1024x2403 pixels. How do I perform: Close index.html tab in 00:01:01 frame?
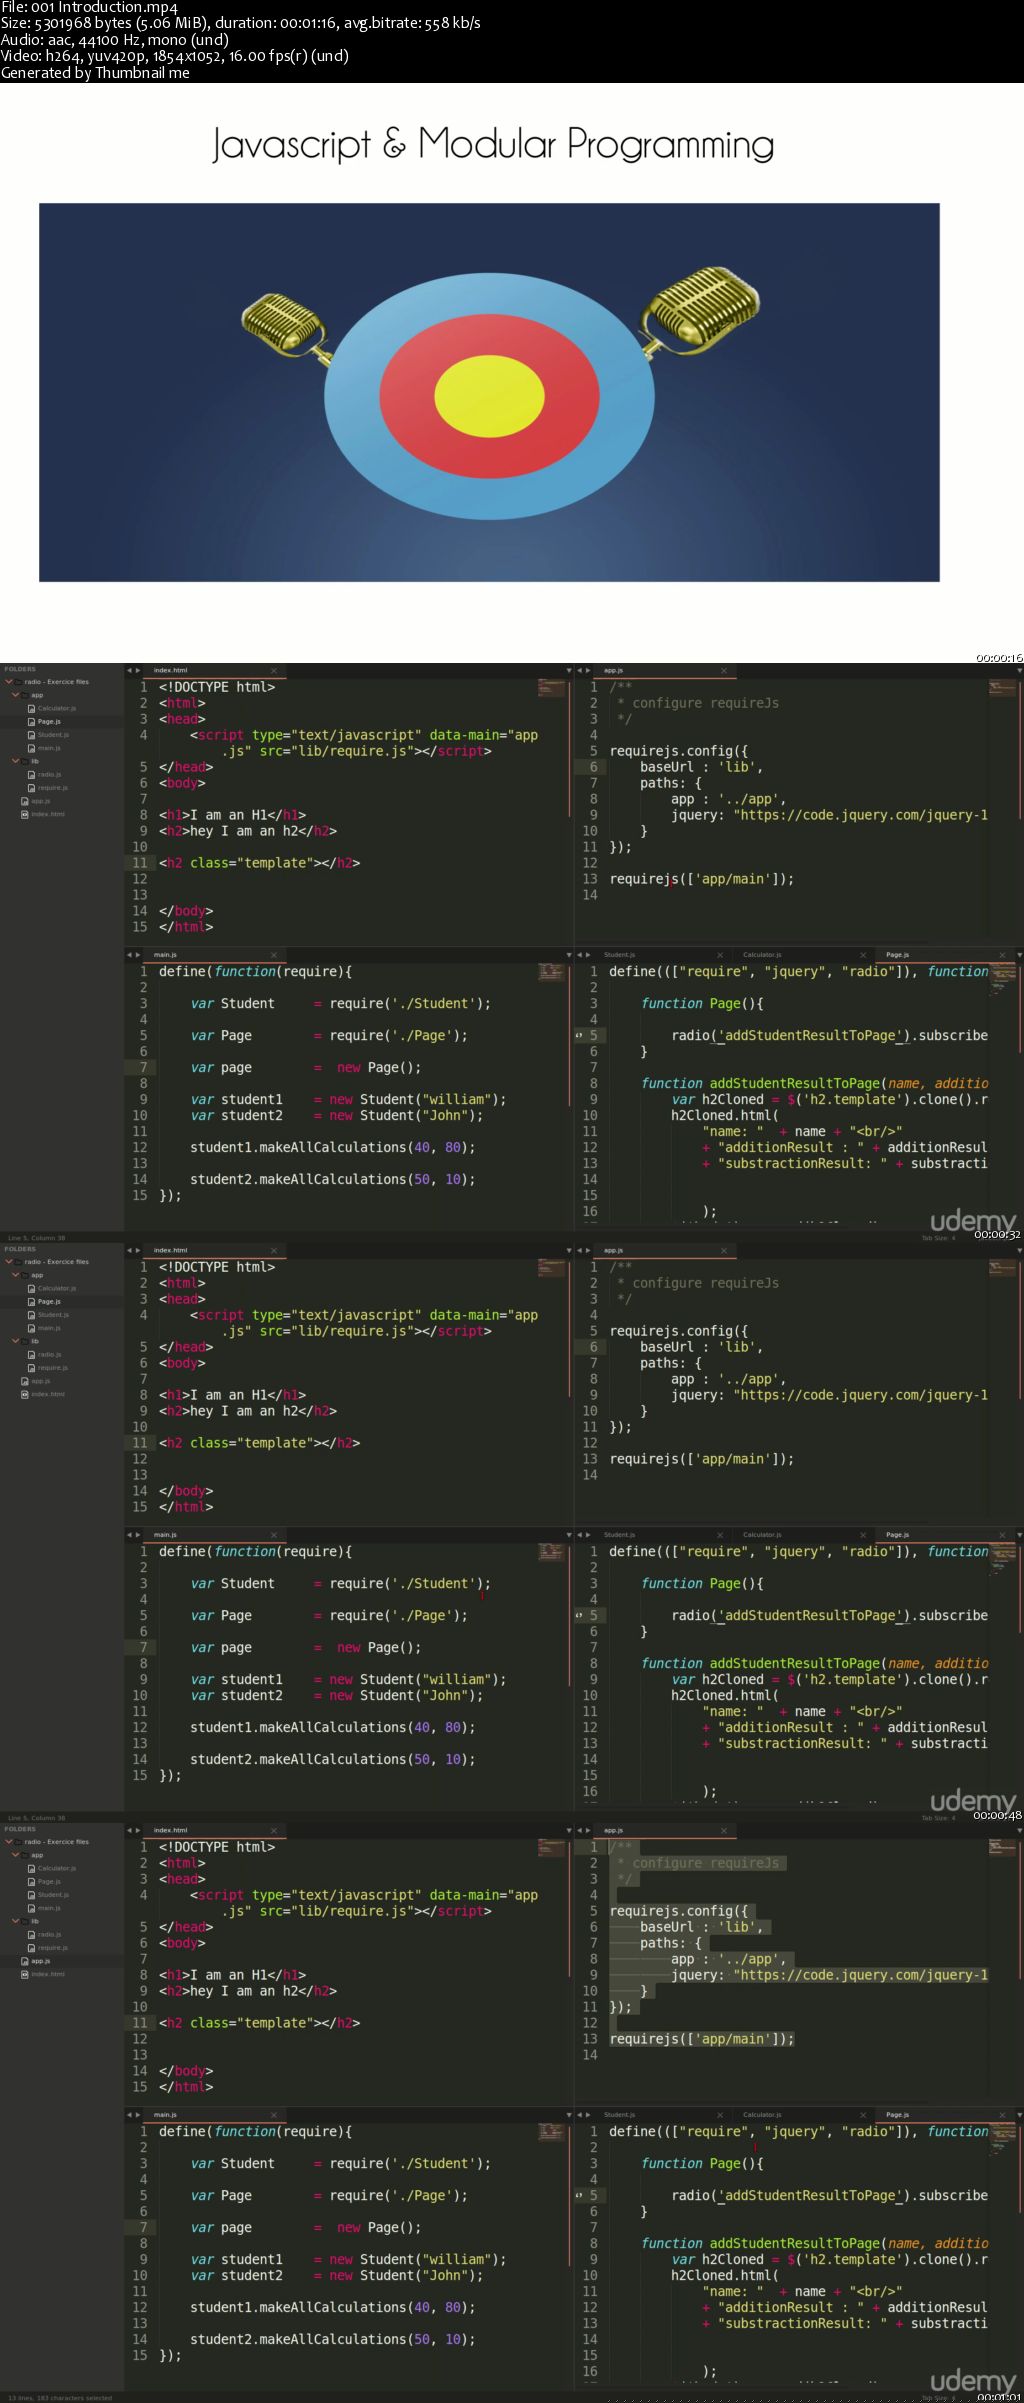[274, 1831]
